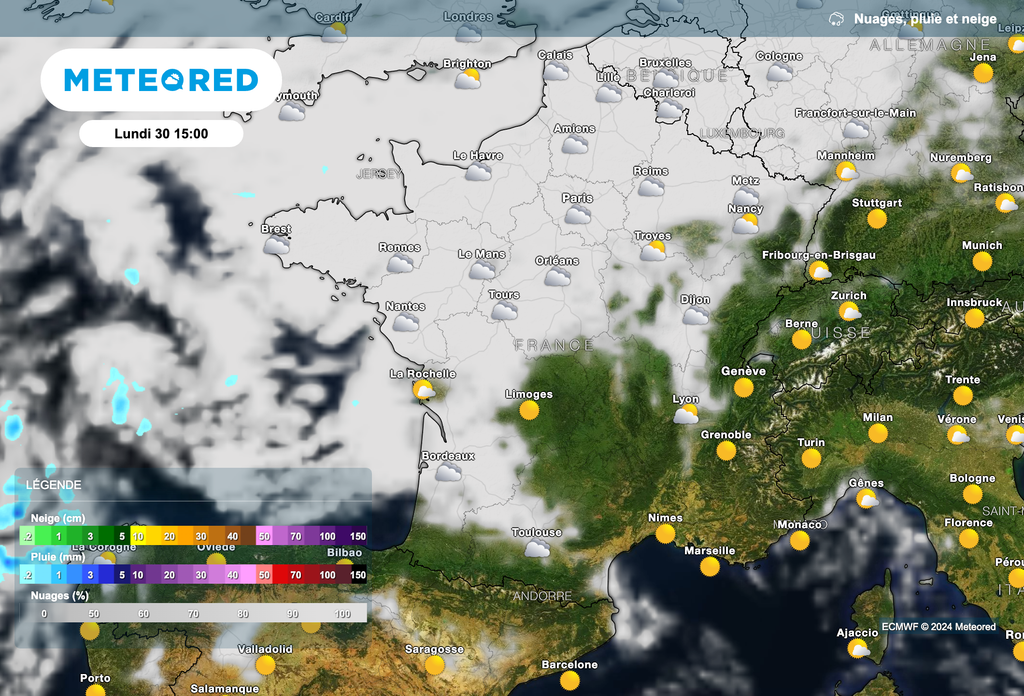The image size is (1024, 696).
Task: Click the cloudy weather icon under Paris
Action: pos(577,215)
